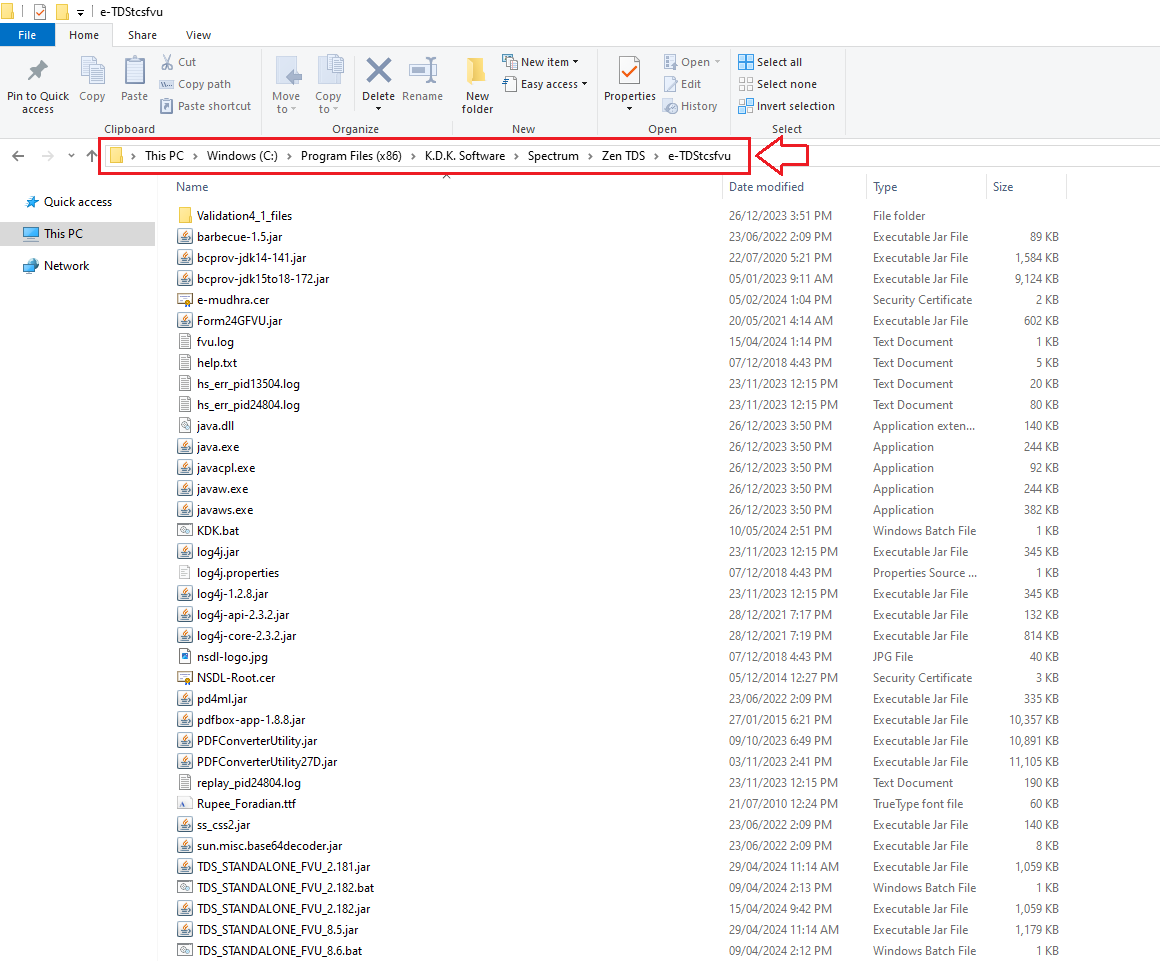Click the nsdl-logo.jpg image file icon

(x=185, y=656)
